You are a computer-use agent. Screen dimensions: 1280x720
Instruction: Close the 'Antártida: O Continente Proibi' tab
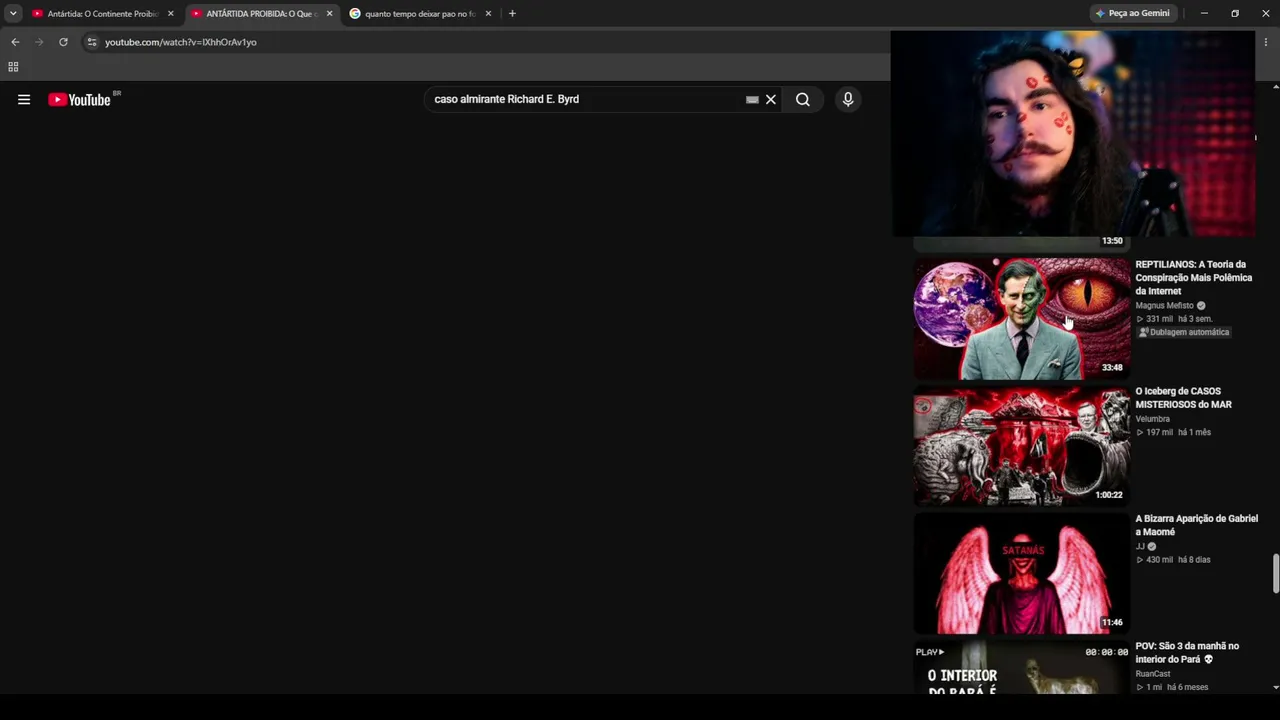pyautogui.click(x=171, y=14)
